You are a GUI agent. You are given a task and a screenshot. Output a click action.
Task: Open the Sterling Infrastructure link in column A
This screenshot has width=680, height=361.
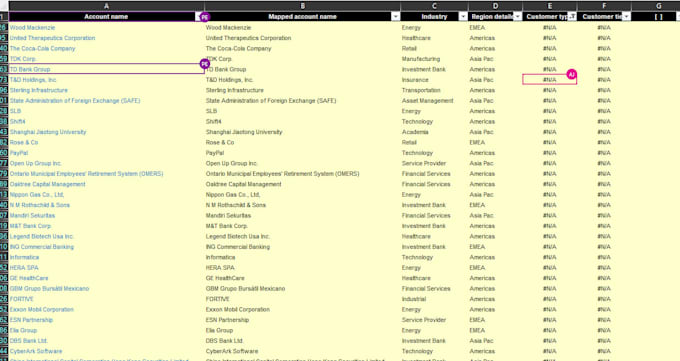pyautogui.click(x=39, y=90)
